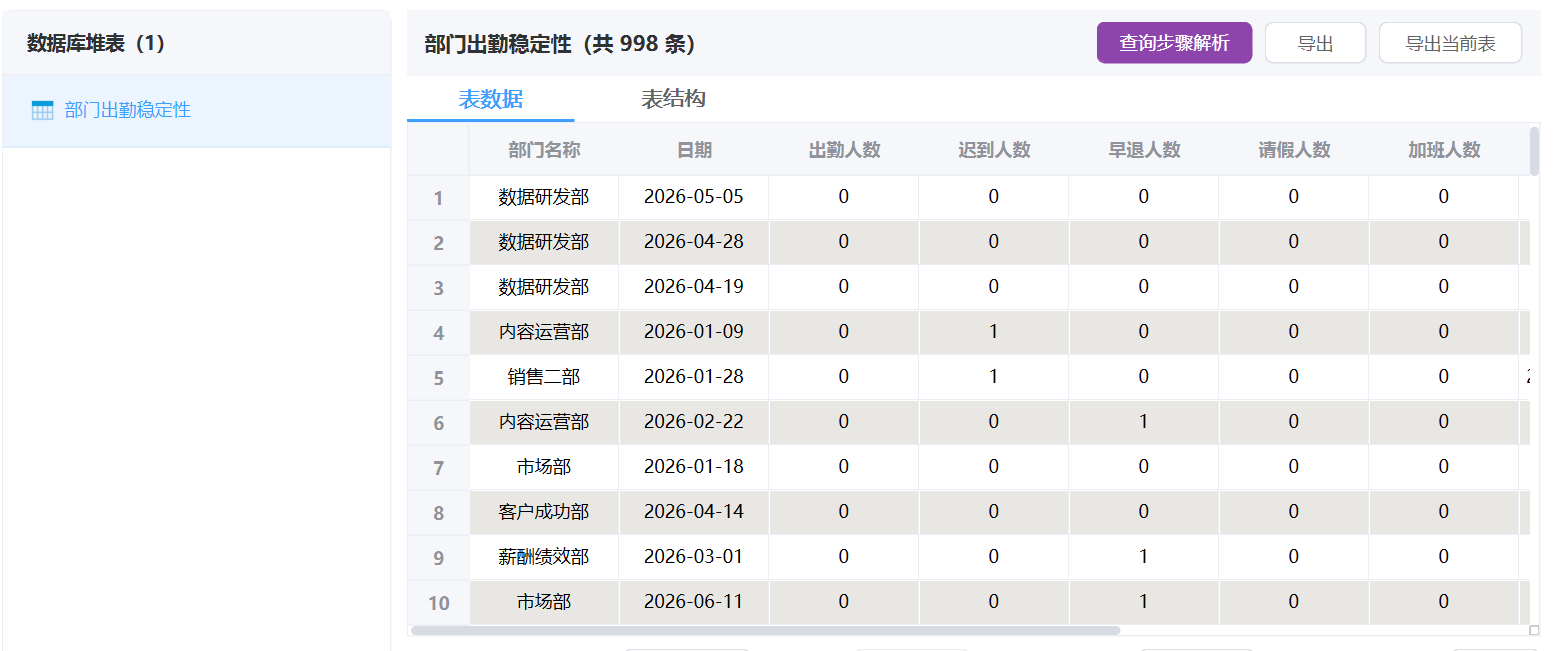The width and height of the screenshot is (1557, 651).
Task: Switch to the 表数据 tab
Action: 490,99
